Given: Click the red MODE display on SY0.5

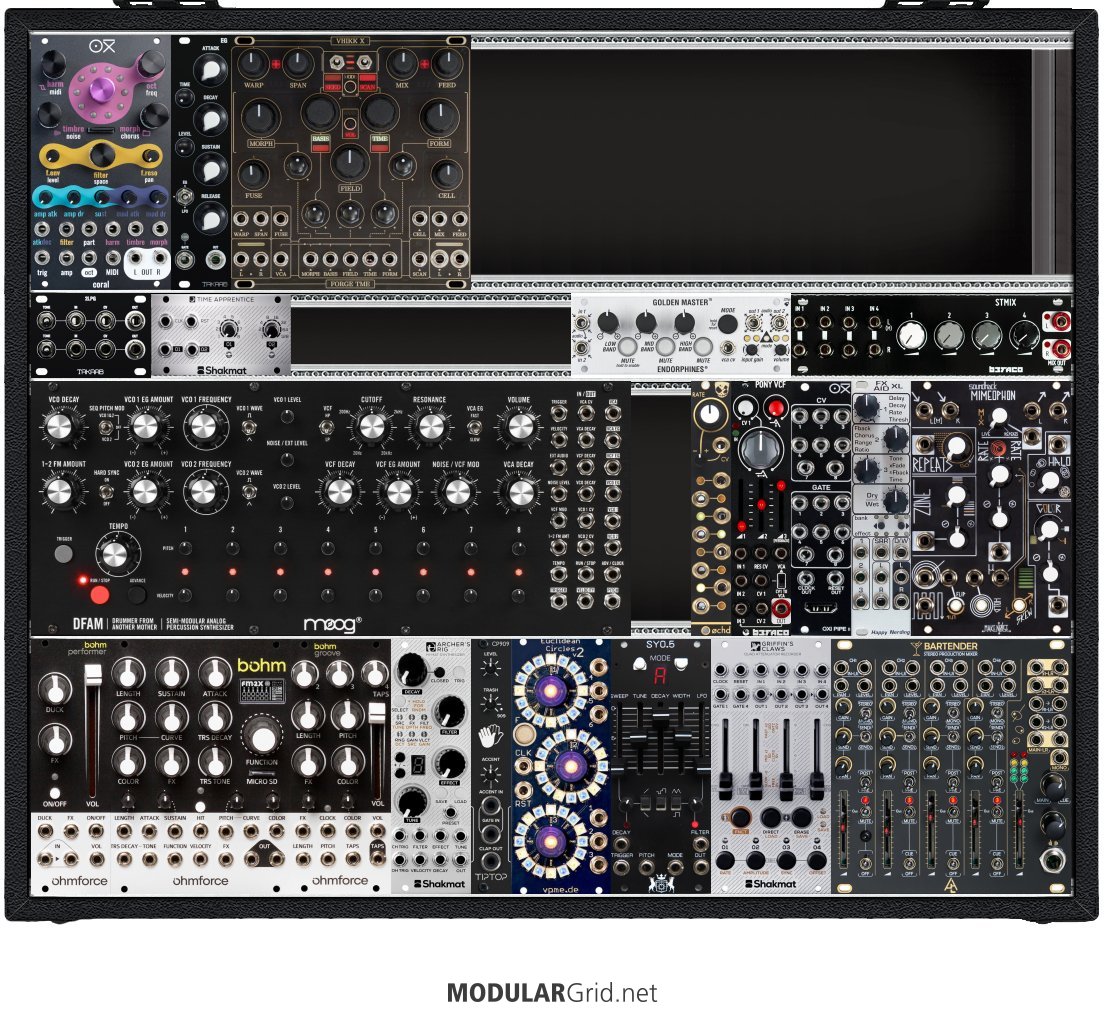Looking at the screenshot, I should click(x=660, y=675).
